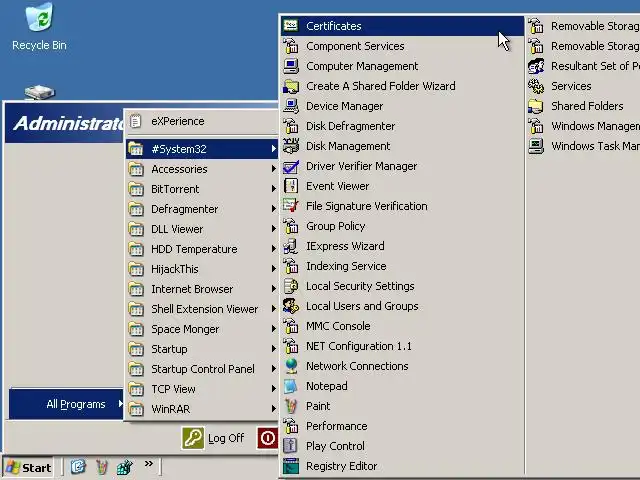Click the Network Connections globe icon
Screen dimensions: 640x480
(291, 366)
